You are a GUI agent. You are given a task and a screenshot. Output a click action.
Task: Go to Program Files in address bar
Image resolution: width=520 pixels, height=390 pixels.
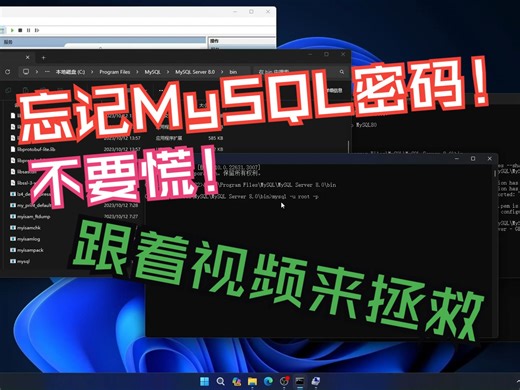[x=115, y=72]
